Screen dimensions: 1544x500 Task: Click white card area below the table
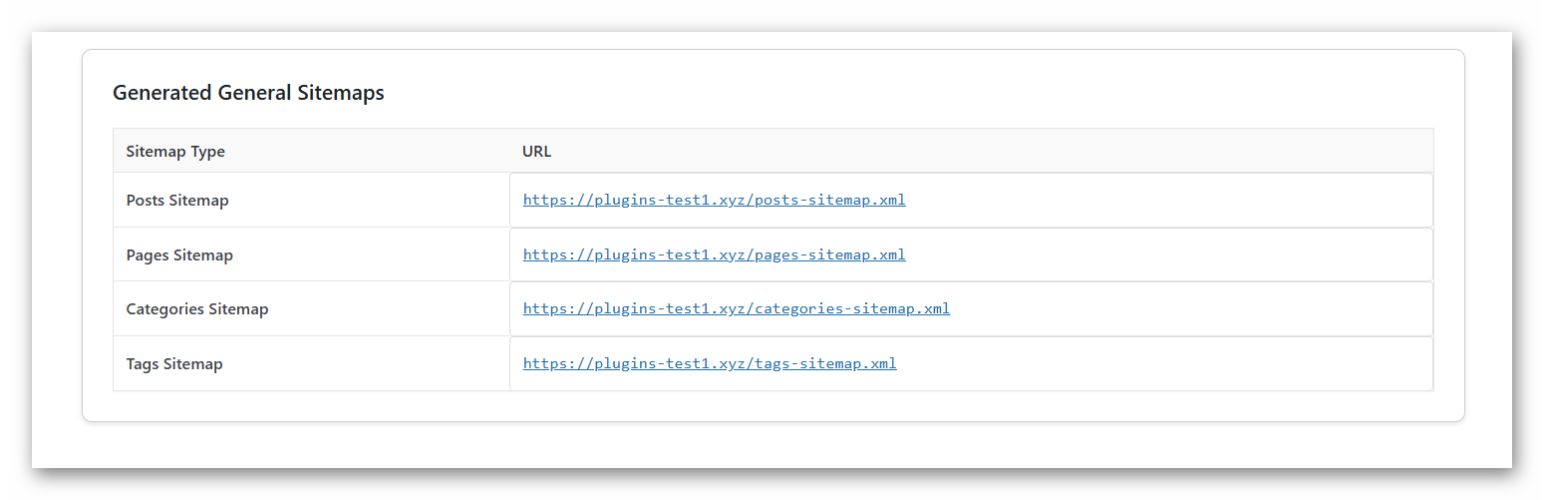click(770, 406)
